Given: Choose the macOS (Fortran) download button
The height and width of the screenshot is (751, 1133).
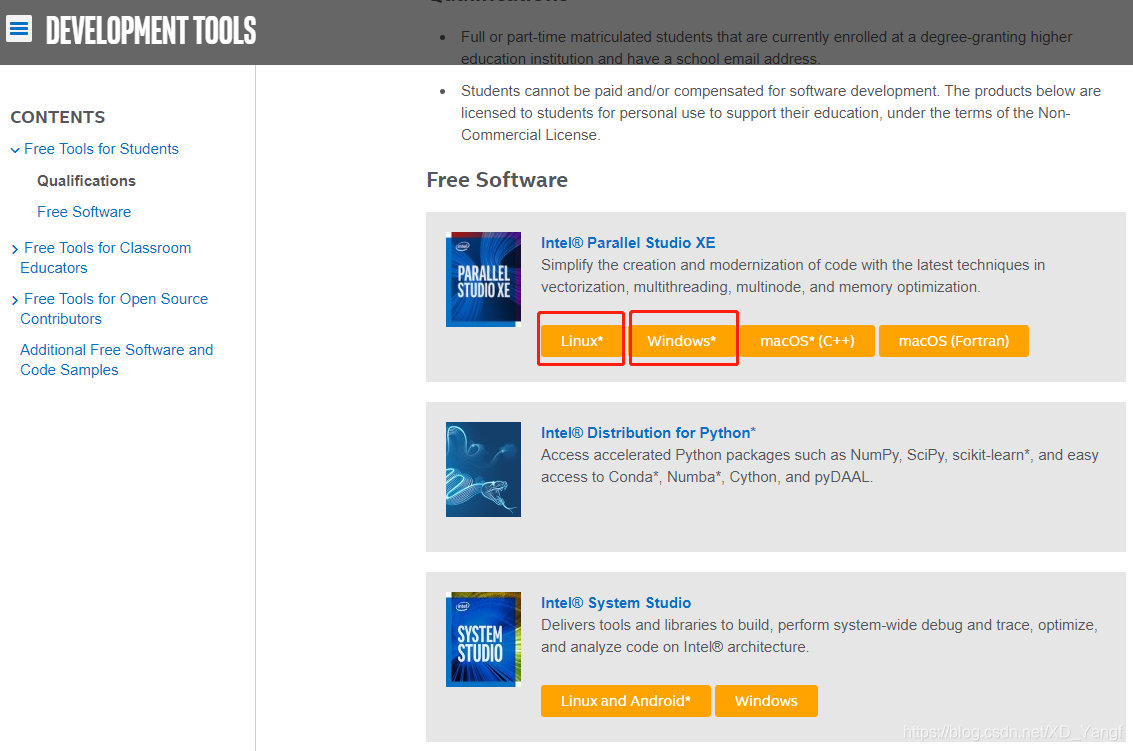Looking at the screenshot, I should coord(954,340).
